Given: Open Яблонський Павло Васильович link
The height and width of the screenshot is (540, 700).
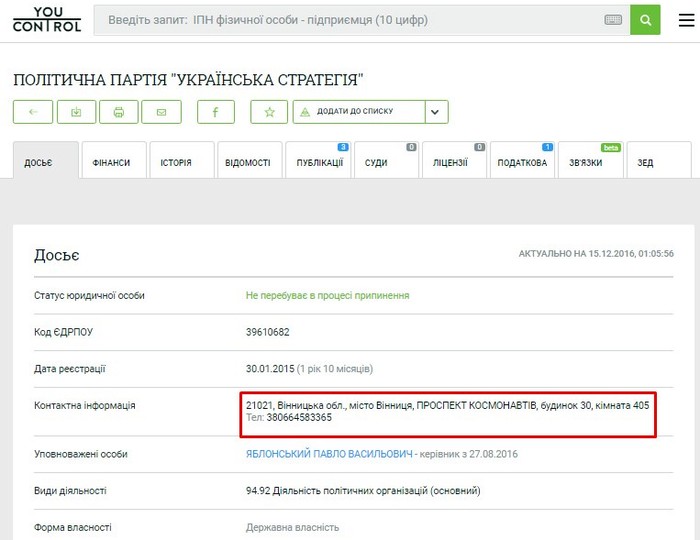Looking at the screenshot, I should (329, 454).
